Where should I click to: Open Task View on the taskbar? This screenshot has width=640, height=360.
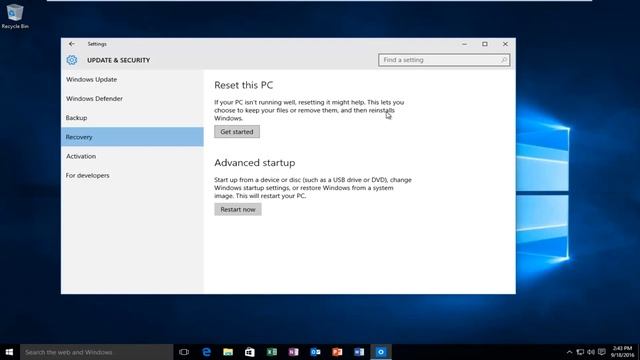(x=184, y=352)
